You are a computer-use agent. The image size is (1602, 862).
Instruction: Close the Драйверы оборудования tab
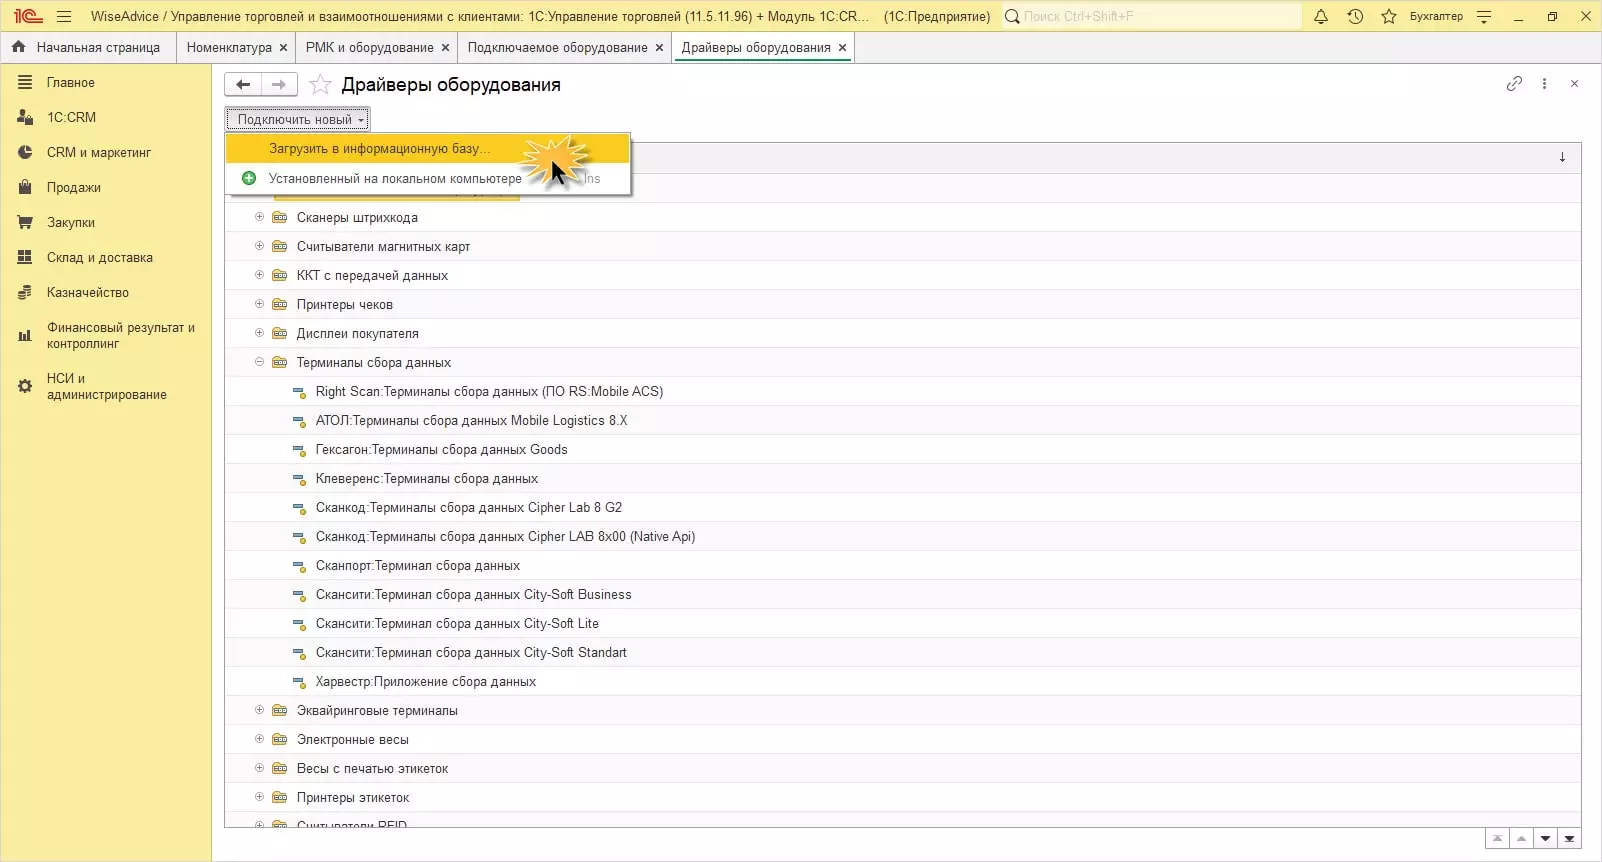842,47
